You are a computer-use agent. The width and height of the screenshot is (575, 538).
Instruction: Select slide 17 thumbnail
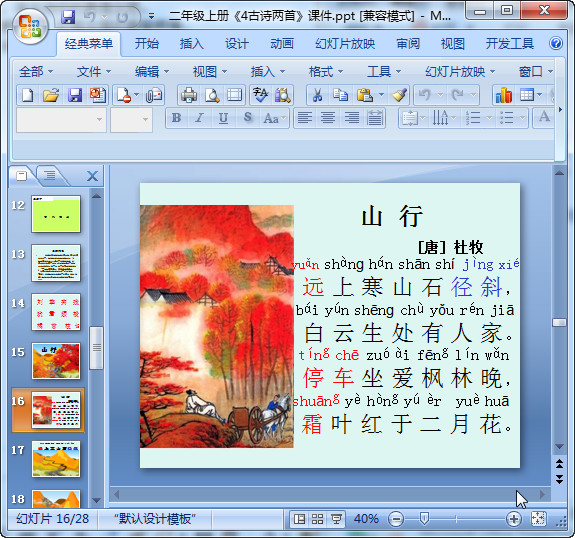tap(56, 459)
